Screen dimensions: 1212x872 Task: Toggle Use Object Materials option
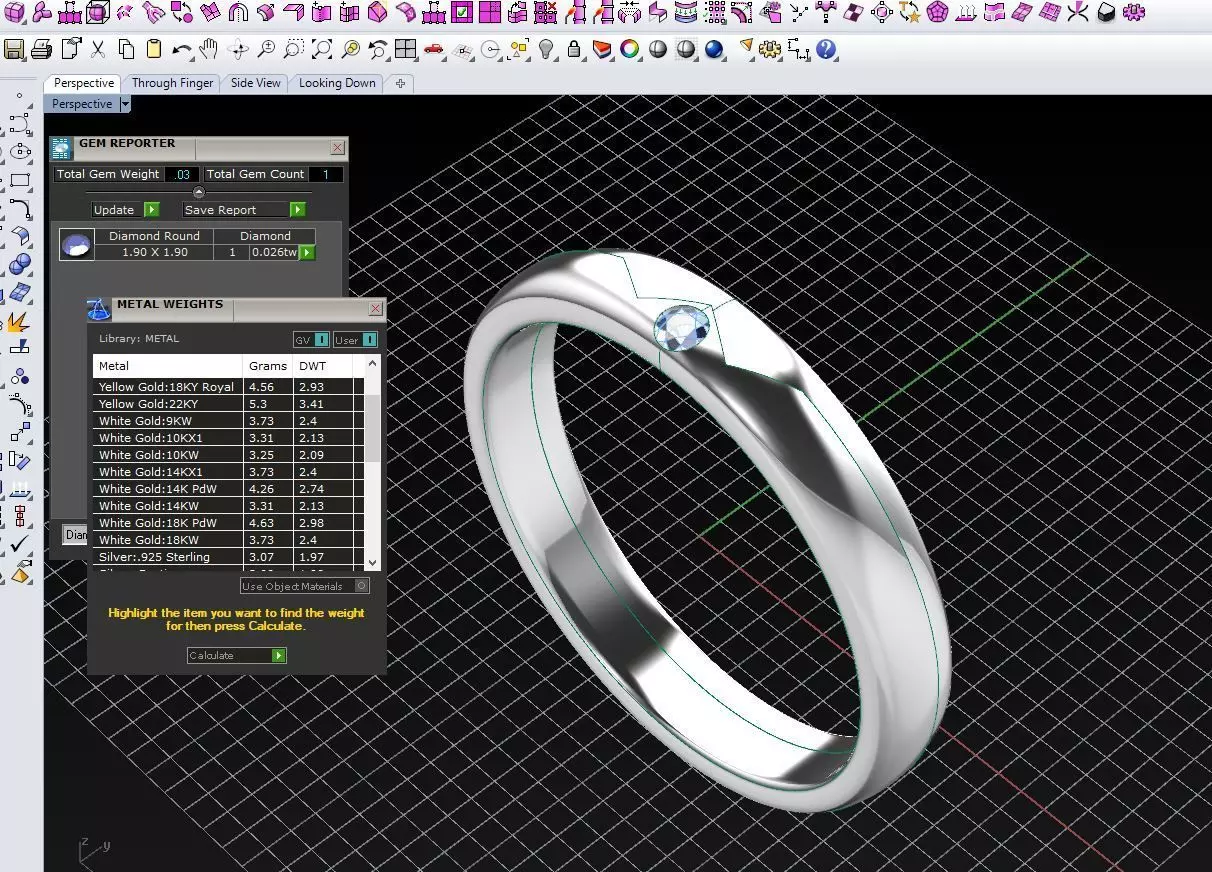click(x=305, y=586)
